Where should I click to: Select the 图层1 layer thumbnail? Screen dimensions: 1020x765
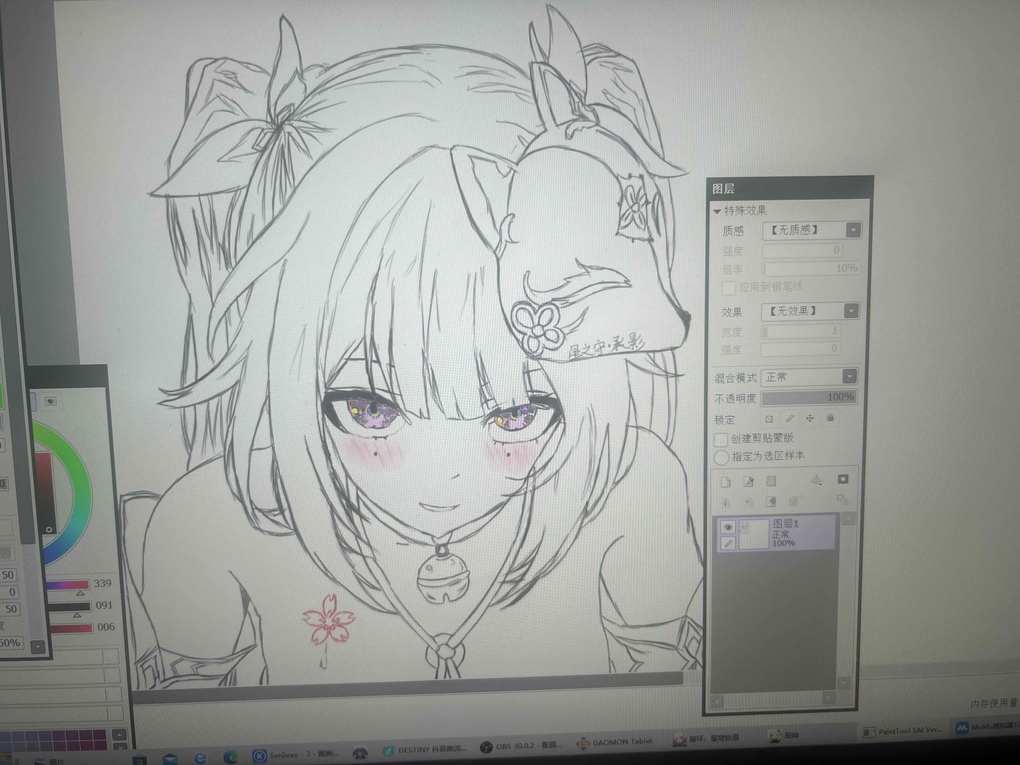(x=753, y=534)
